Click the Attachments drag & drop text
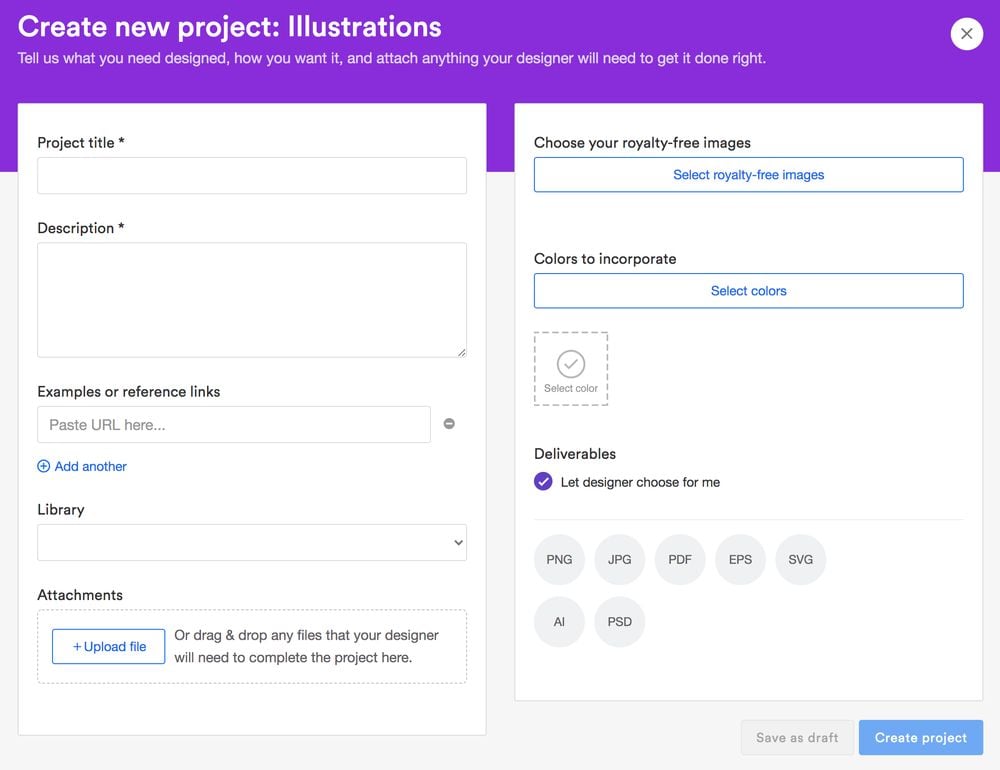 point(306,646)
